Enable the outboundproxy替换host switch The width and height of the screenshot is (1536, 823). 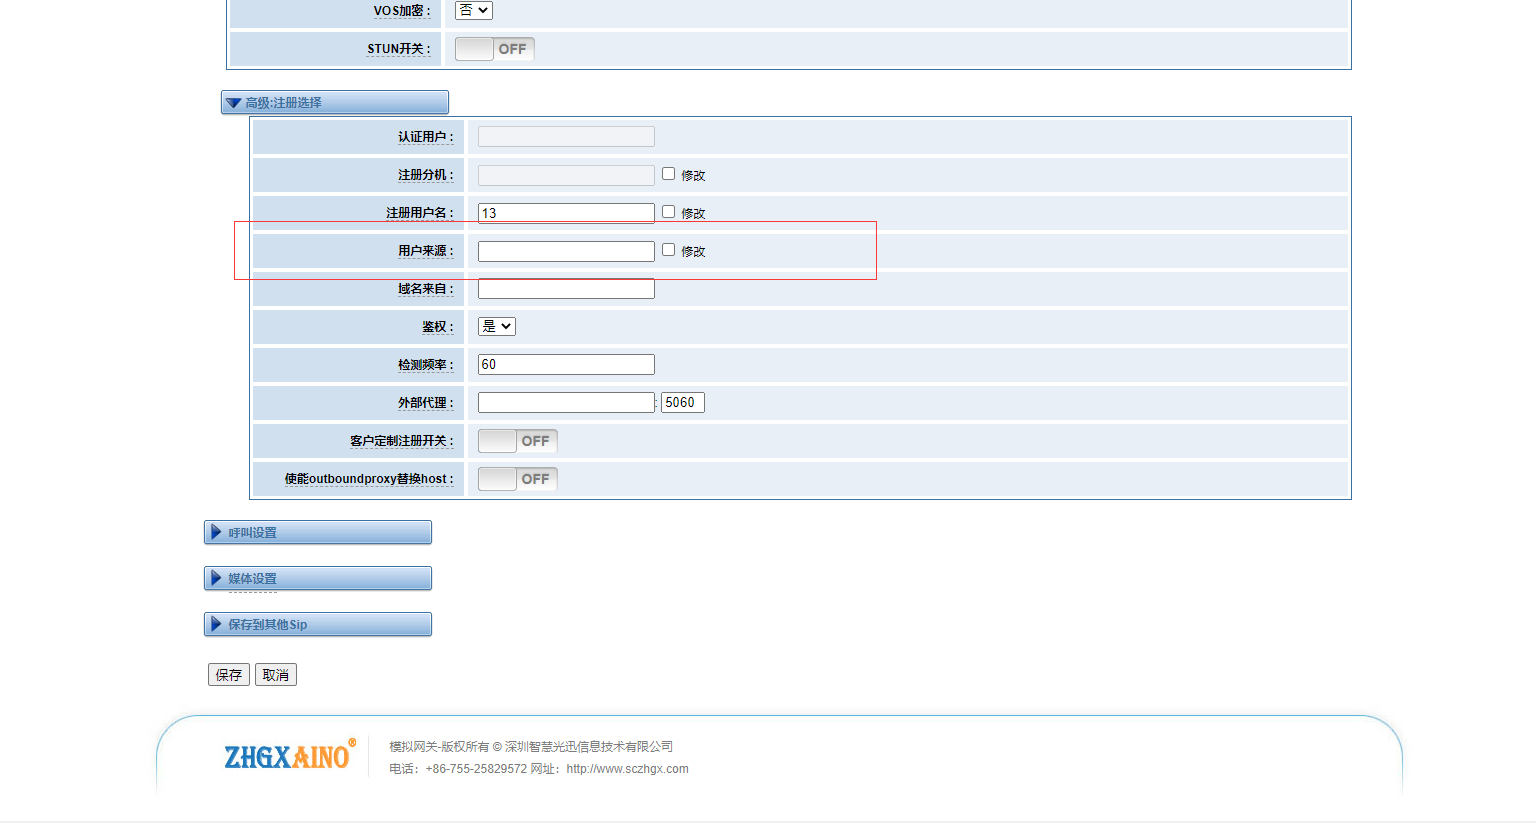(x=517, y=479)
